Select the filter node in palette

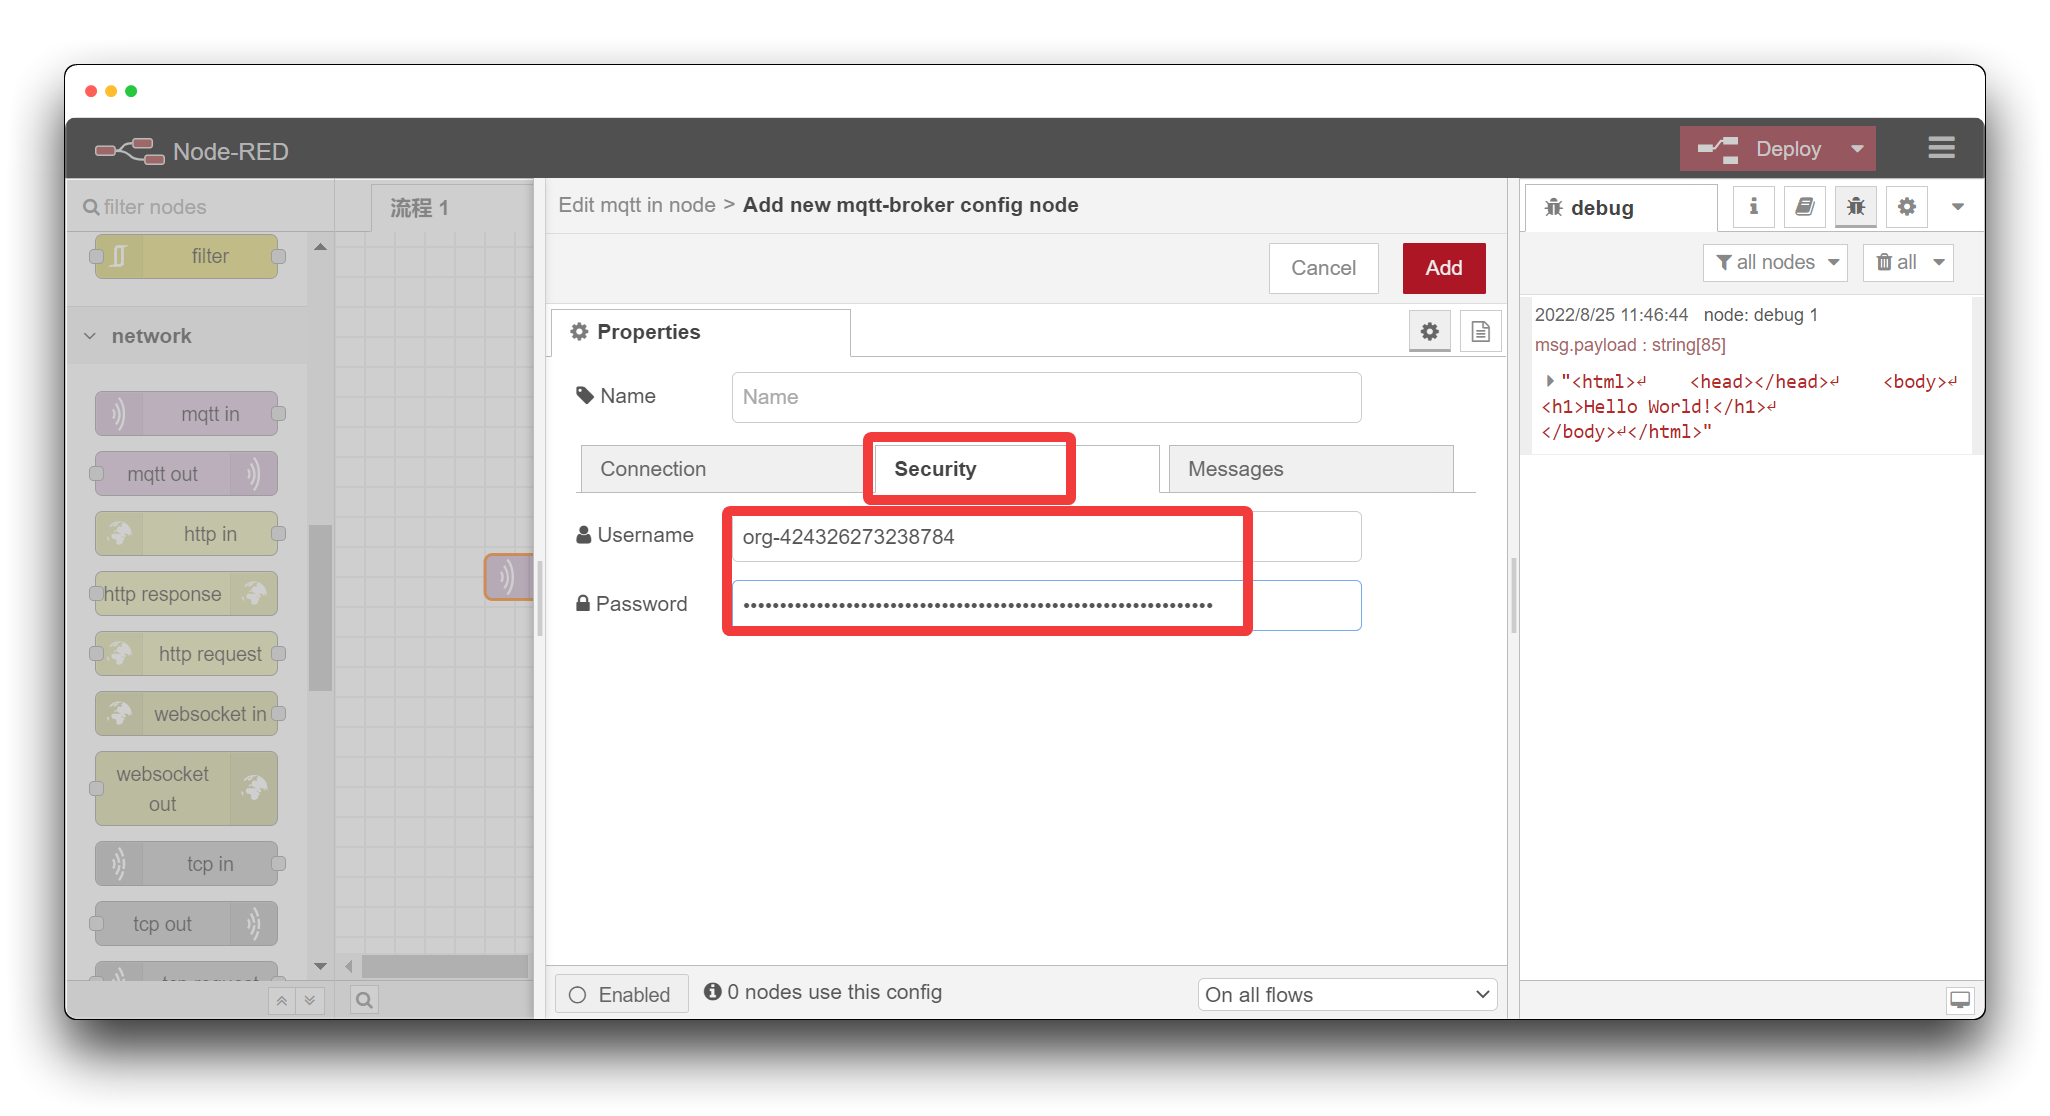[187, 256]
